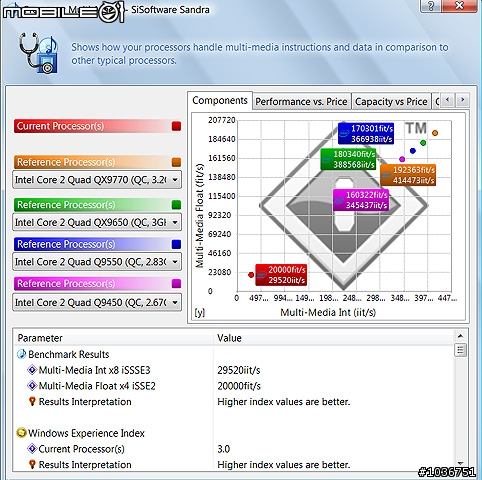Select the 3.0 Windows Experience value

(x=224, y=449)
